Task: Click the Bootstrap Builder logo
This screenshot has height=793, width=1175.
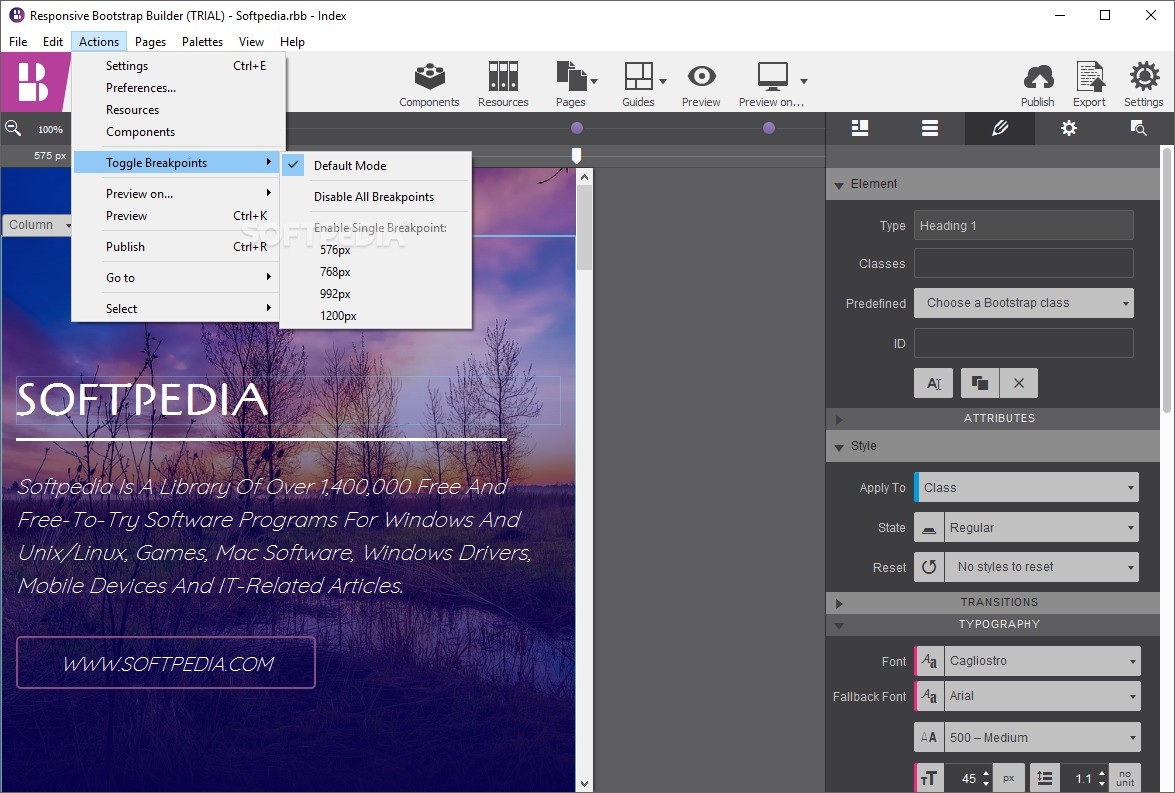Action: click(33, 82)
